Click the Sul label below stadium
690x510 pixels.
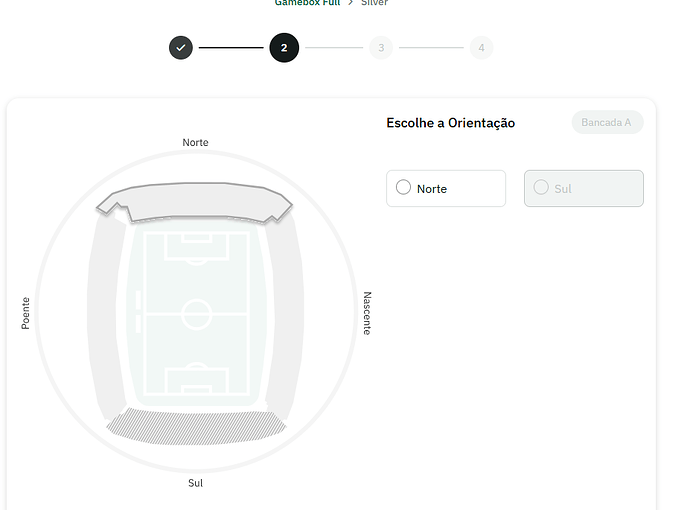coord(195,483)
